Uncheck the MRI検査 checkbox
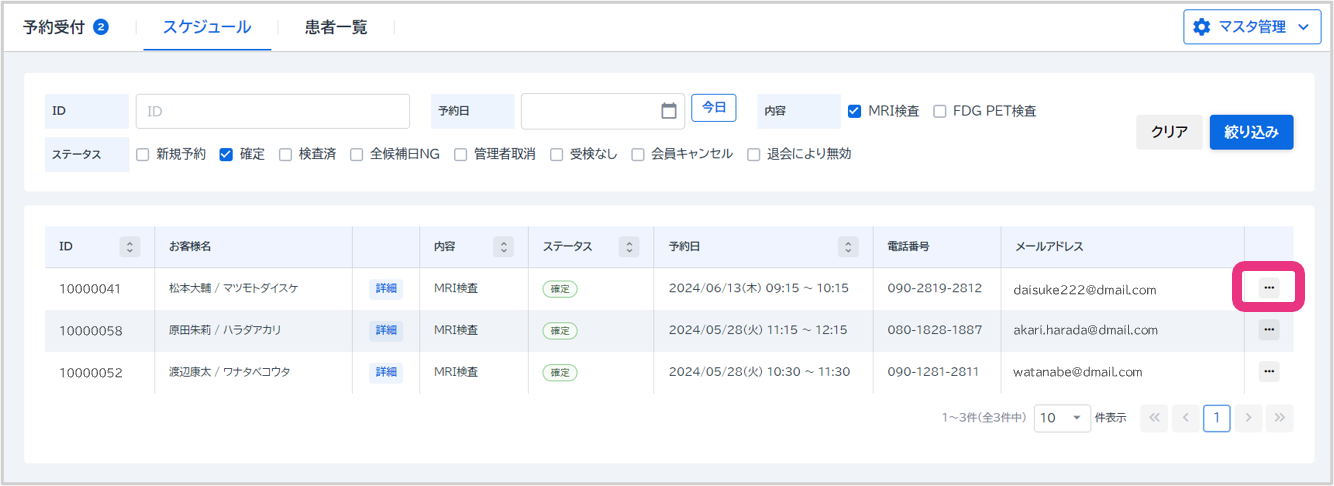The image size is (1334, 486). [x=854, y=111]
